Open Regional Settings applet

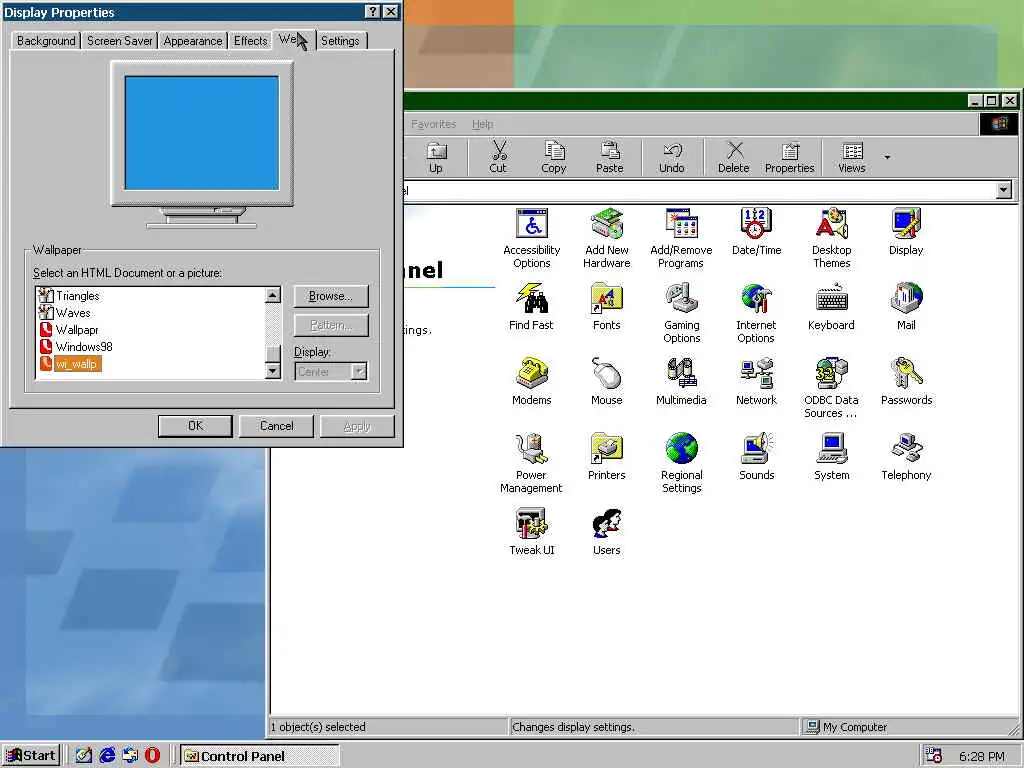[x=681, y=464]
